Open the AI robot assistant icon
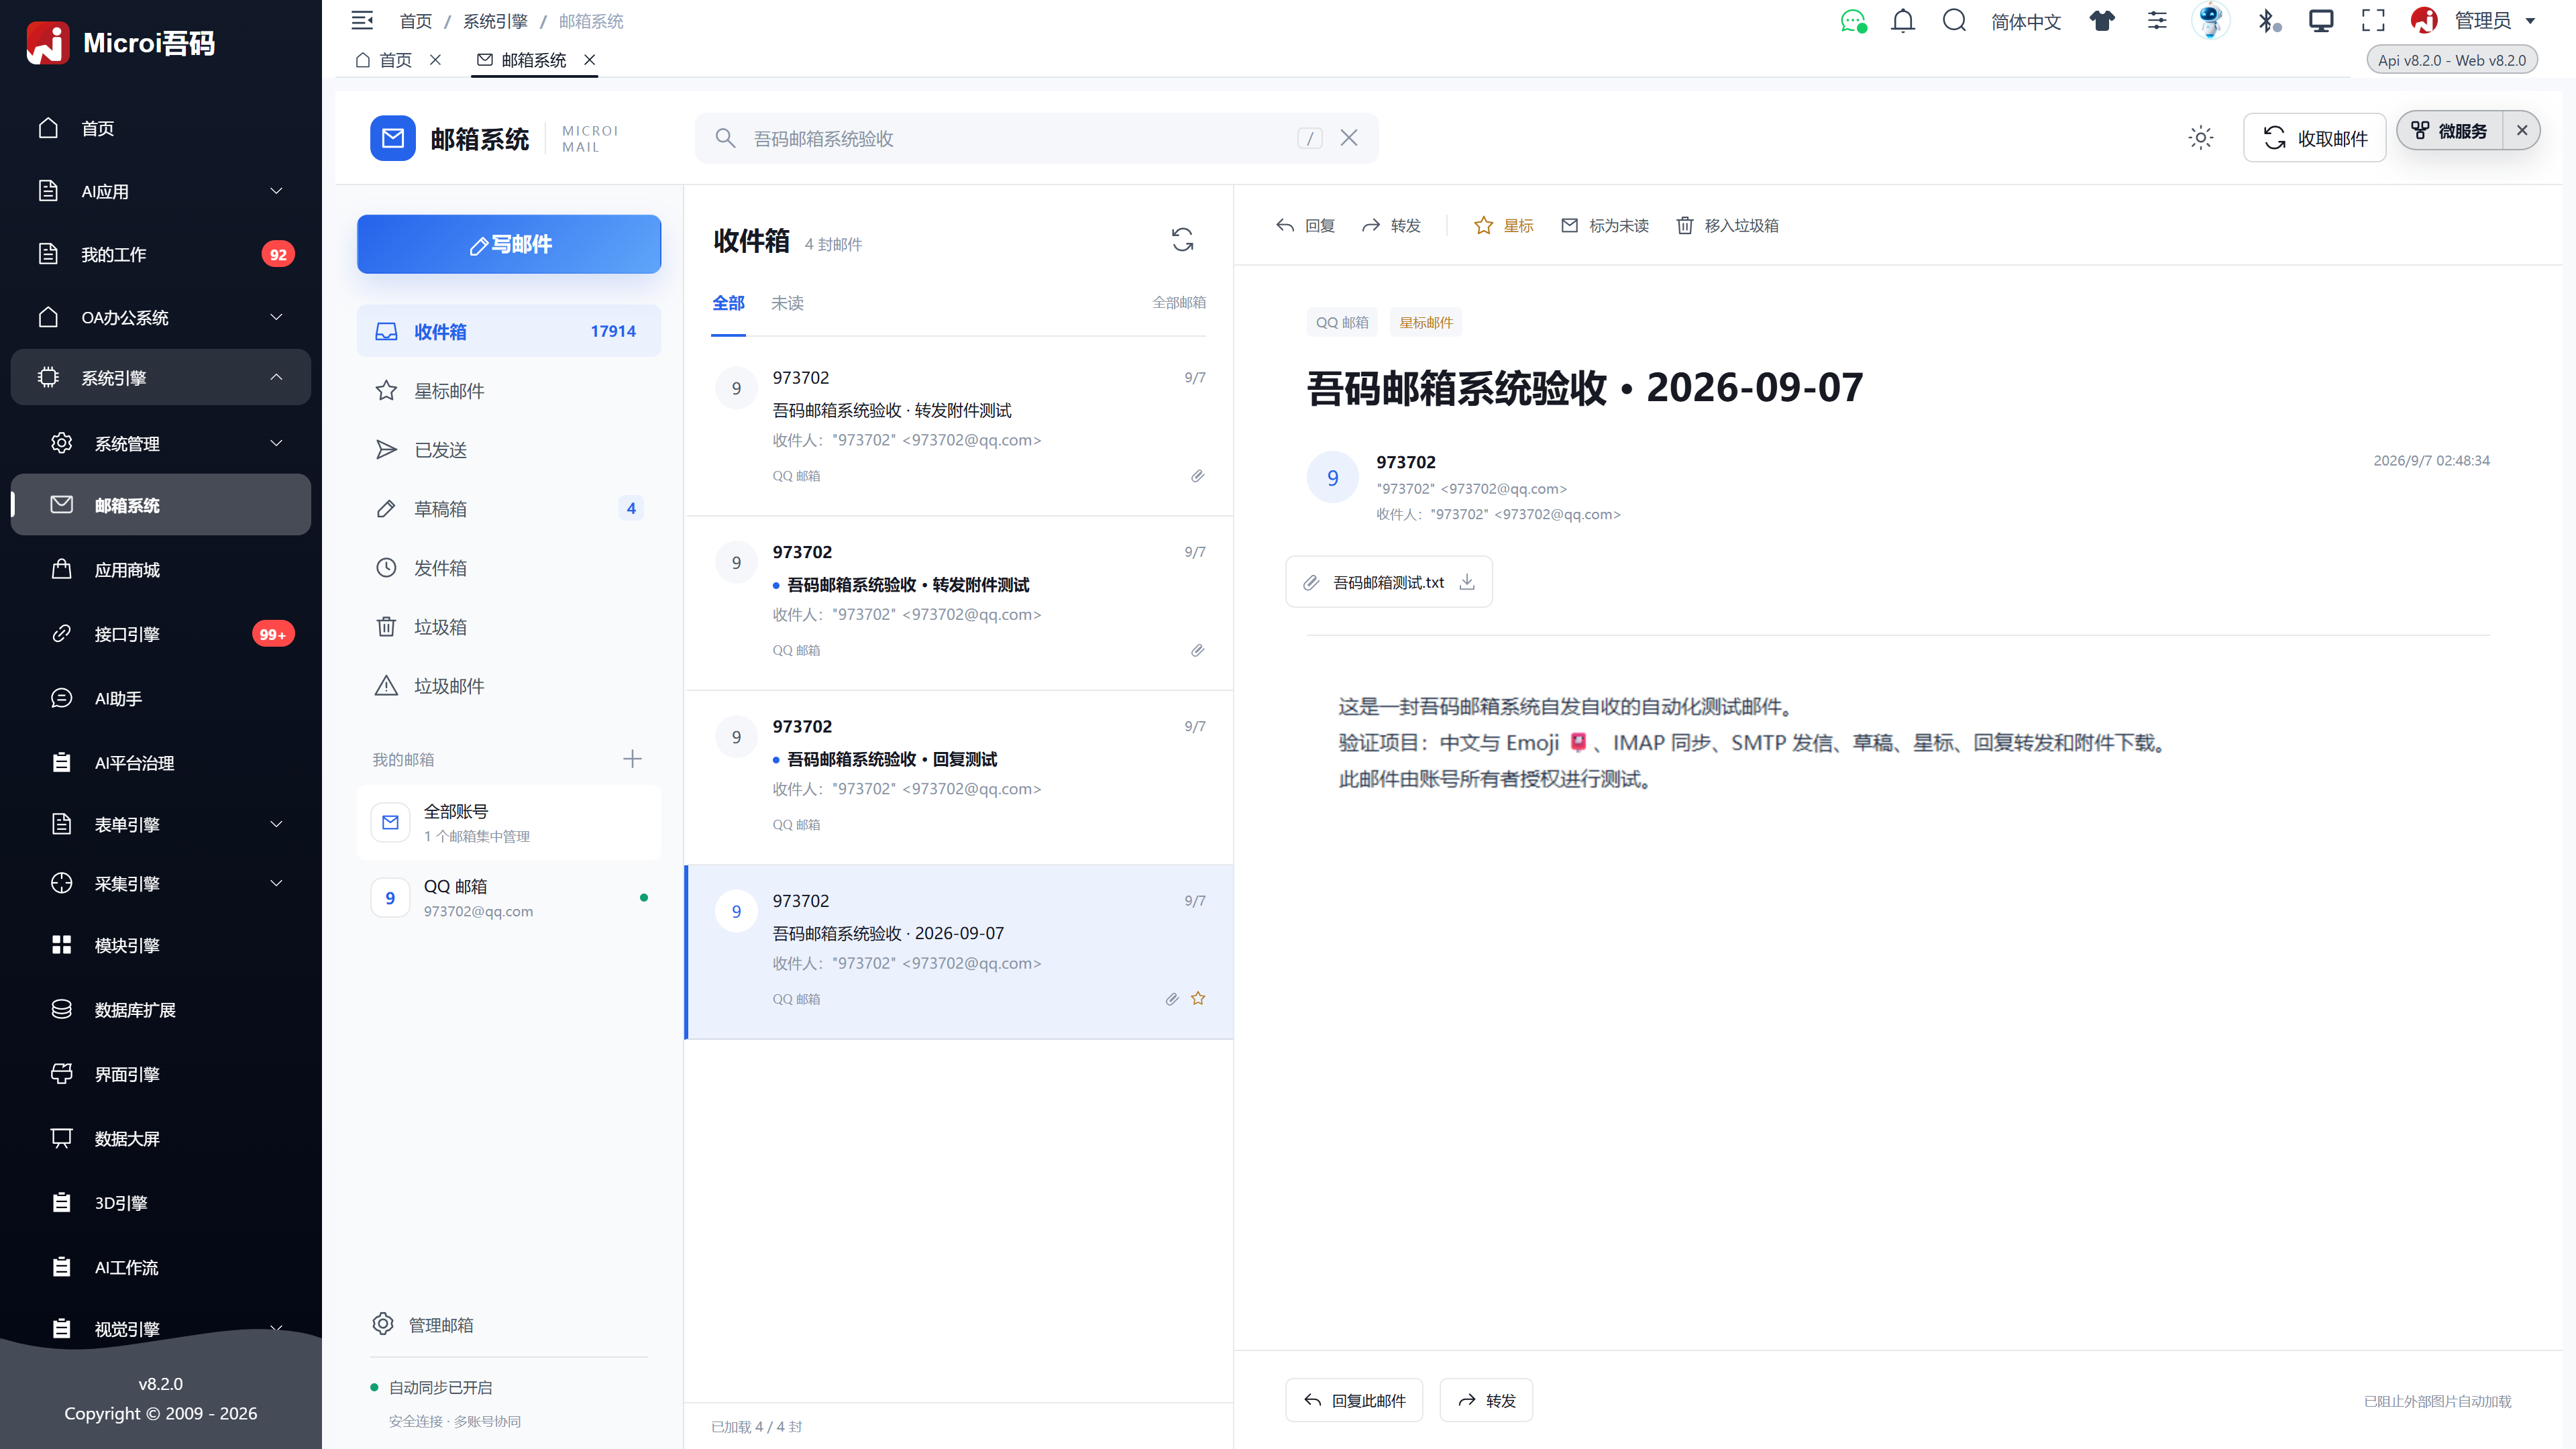The width and height of the screenshot is (2576, 1449). pyautogui.click(x=2210, y=21)
